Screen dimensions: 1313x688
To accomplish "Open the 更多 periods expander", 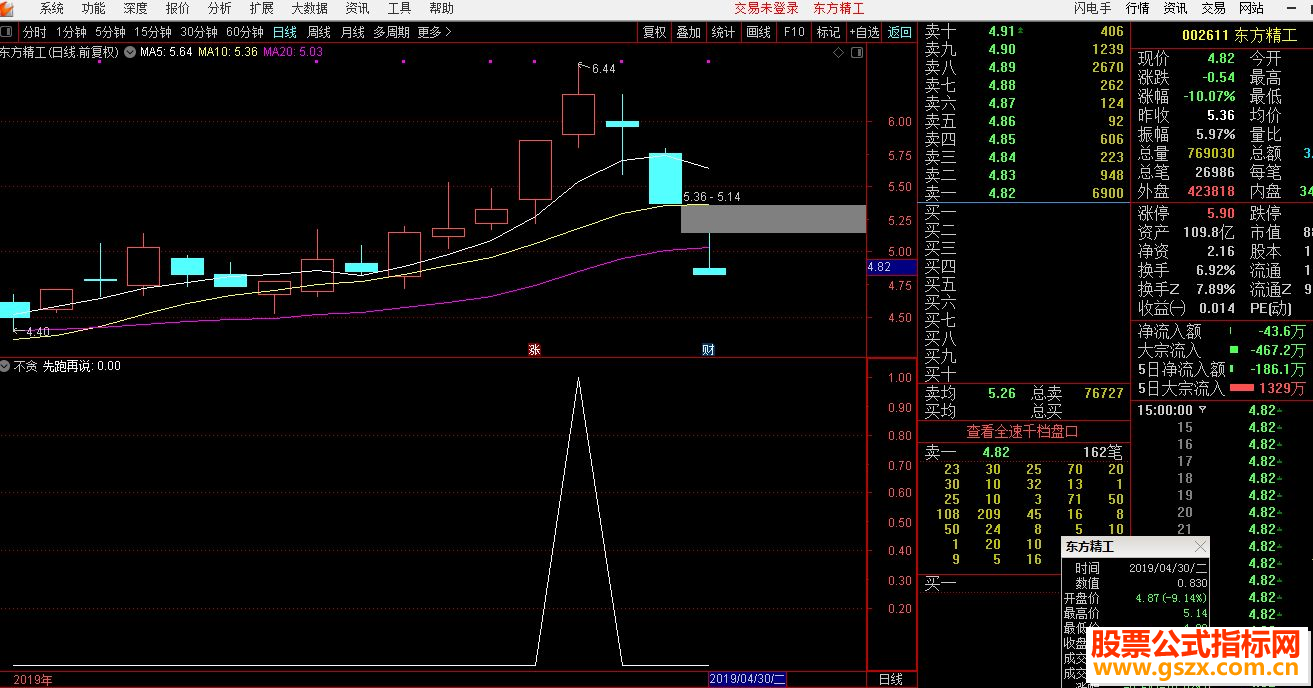I will point(435,32).
